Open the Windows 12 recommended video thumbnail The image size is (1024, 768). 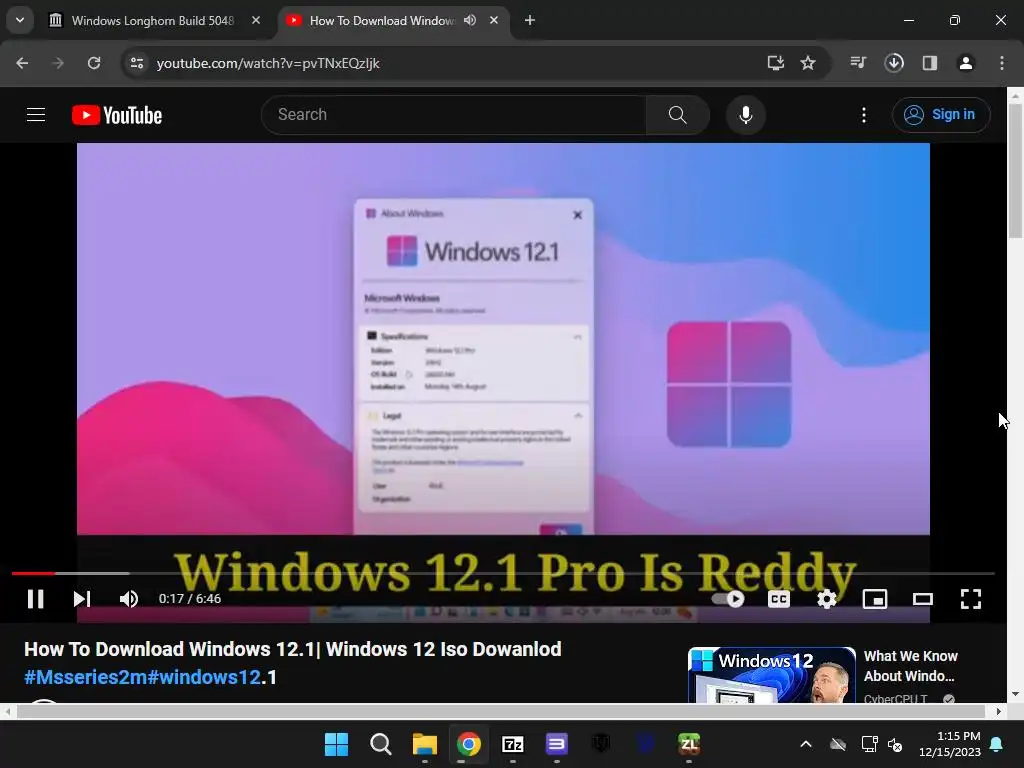(771, 675)
